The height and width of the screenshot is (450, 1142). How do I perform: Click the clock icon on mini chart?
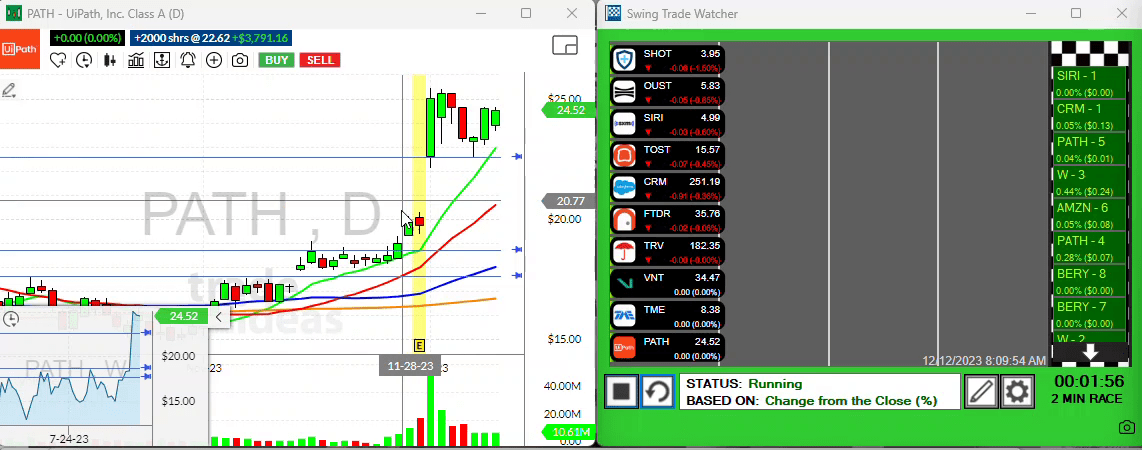click(10, 319)
